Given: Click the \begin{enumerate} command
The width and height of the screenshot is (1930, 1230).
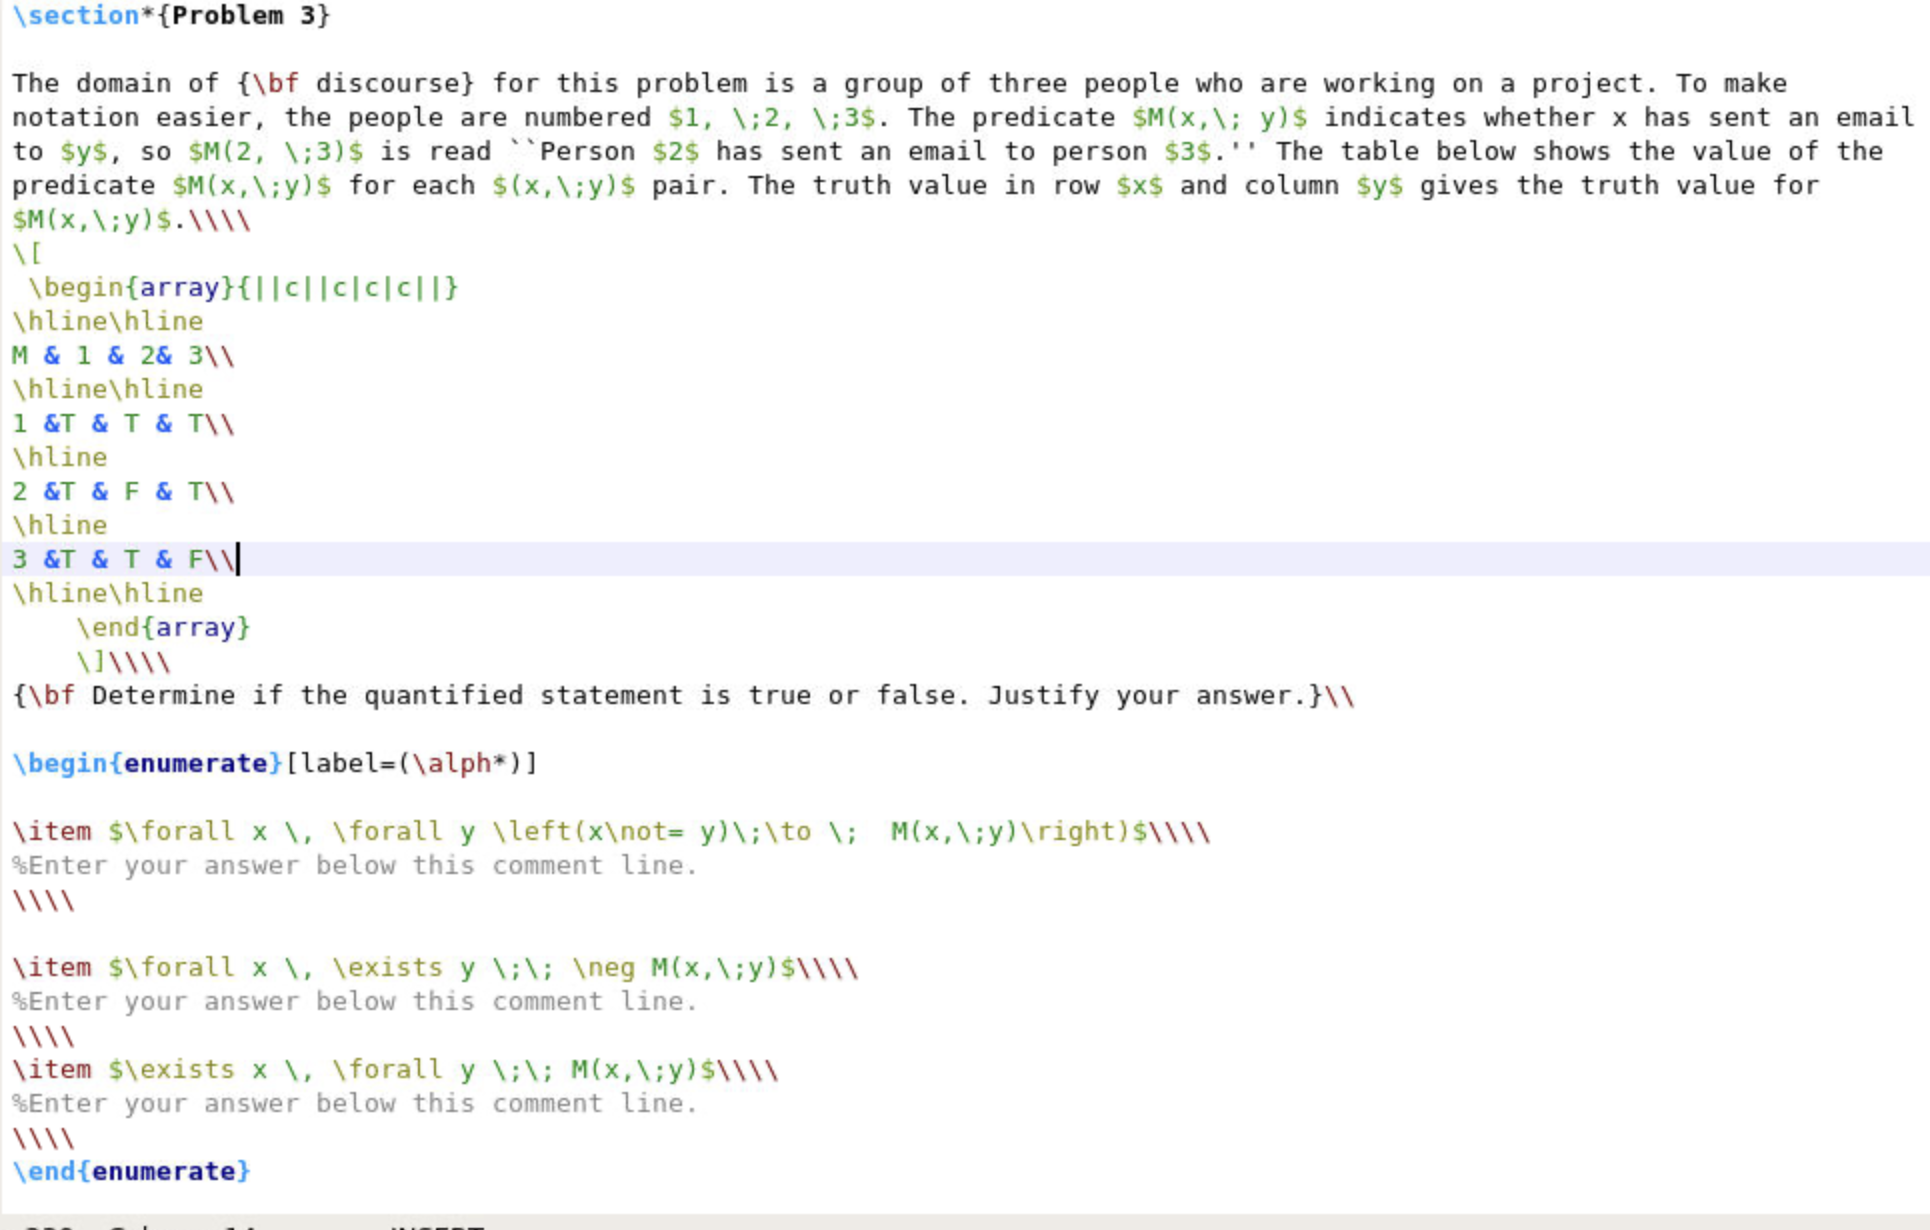Looking at the screenshot, I should (x=147, y=764).
